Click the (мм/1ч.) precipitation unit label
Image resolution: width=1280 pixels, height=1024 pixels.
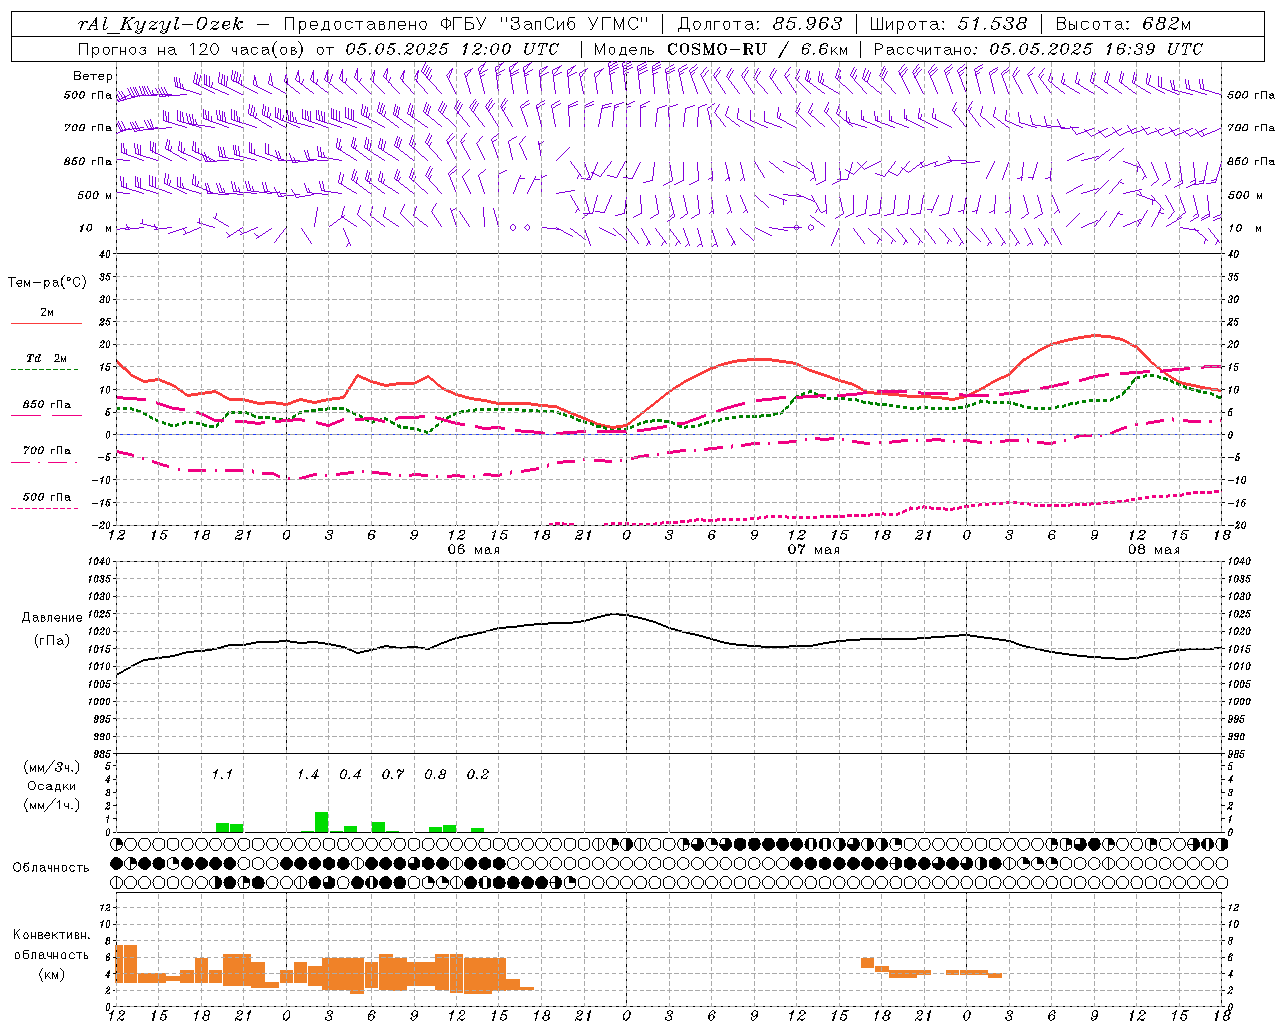click(x=51, y=805)
